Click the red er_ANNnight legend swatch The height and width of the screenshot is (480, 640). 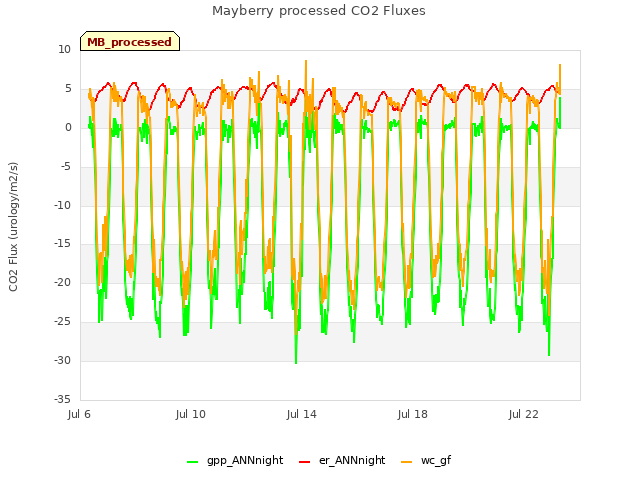(304, 462)
